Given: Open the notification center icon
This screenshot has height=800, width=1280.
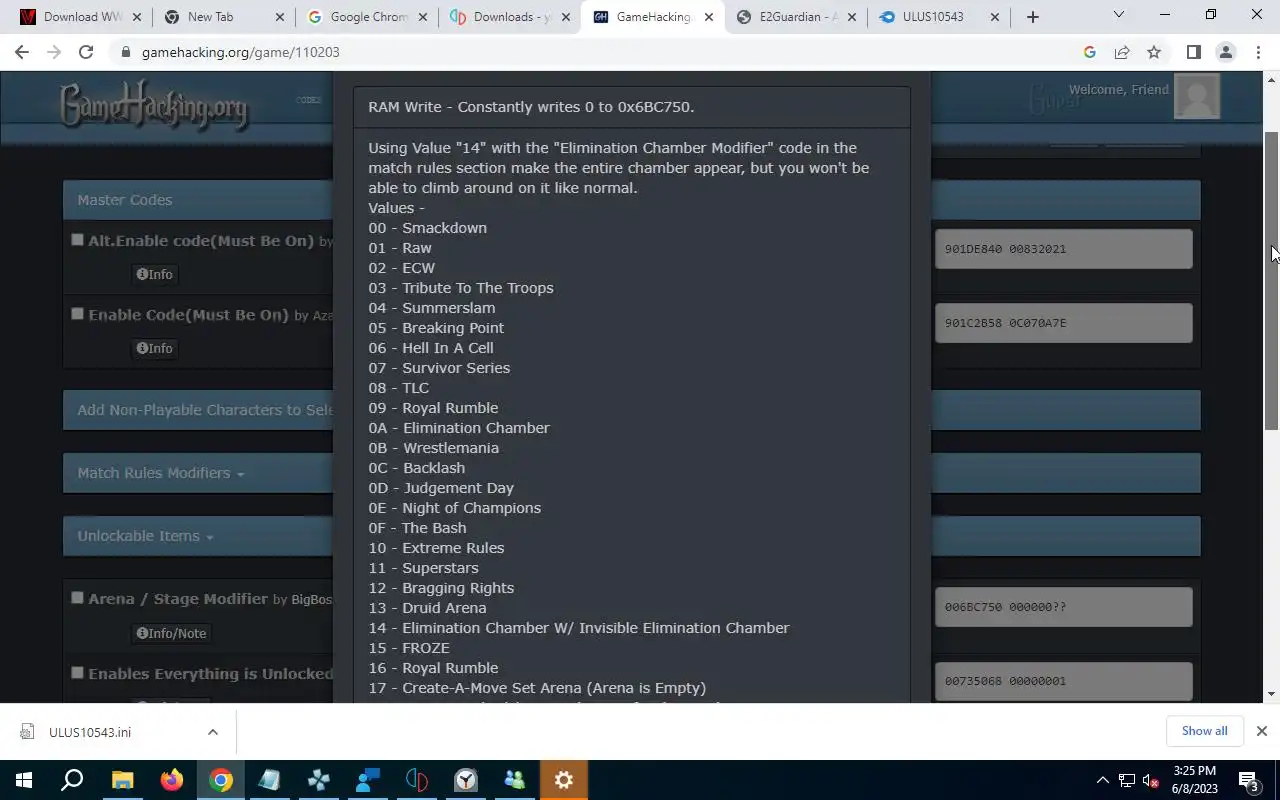Looking at the screenshot, I should pyautogui.click(x=1248, y=780).
